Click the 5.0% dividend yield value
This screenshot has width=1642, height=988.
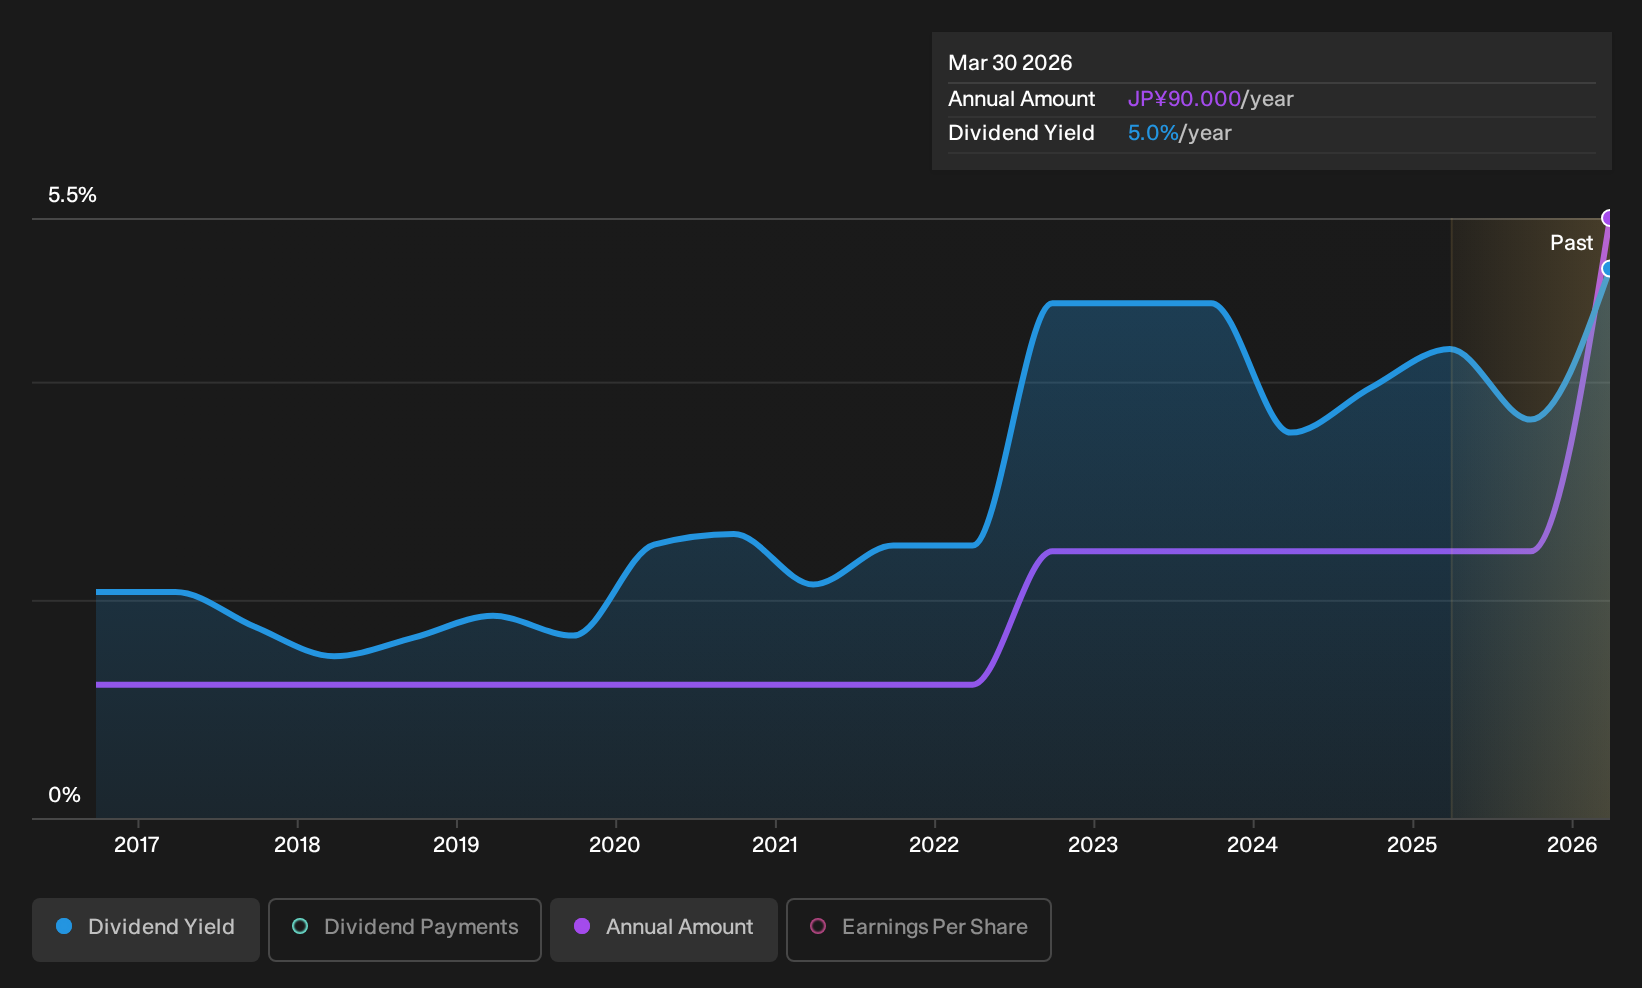[1153, 133]
